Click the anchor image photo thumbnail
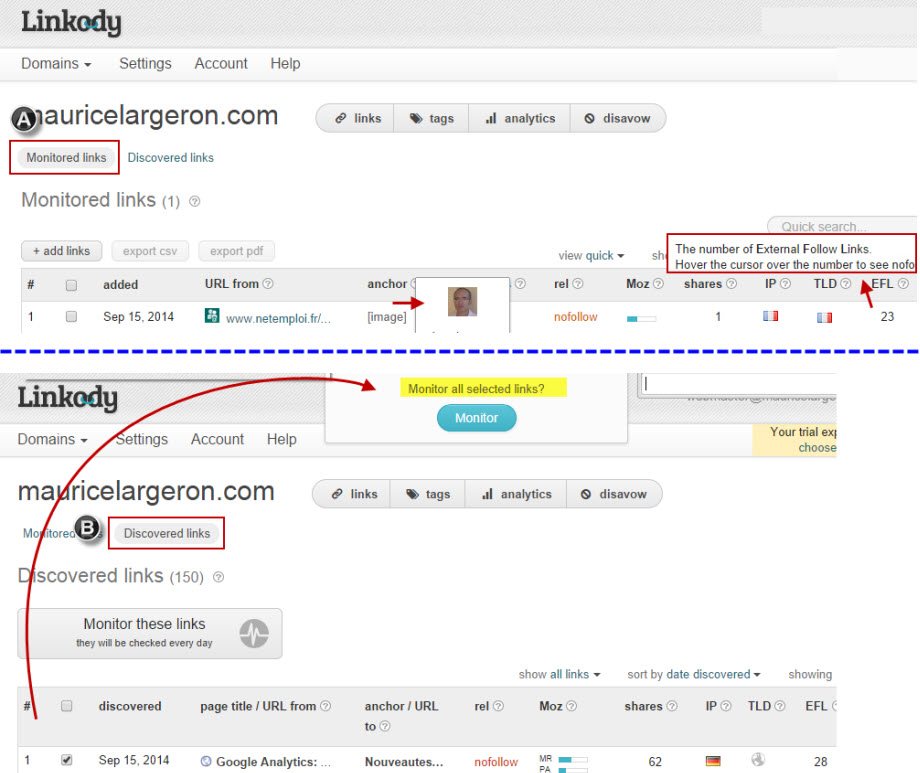Screen dimensions: 920x773 pyautogui.click(x=462, y=302)
